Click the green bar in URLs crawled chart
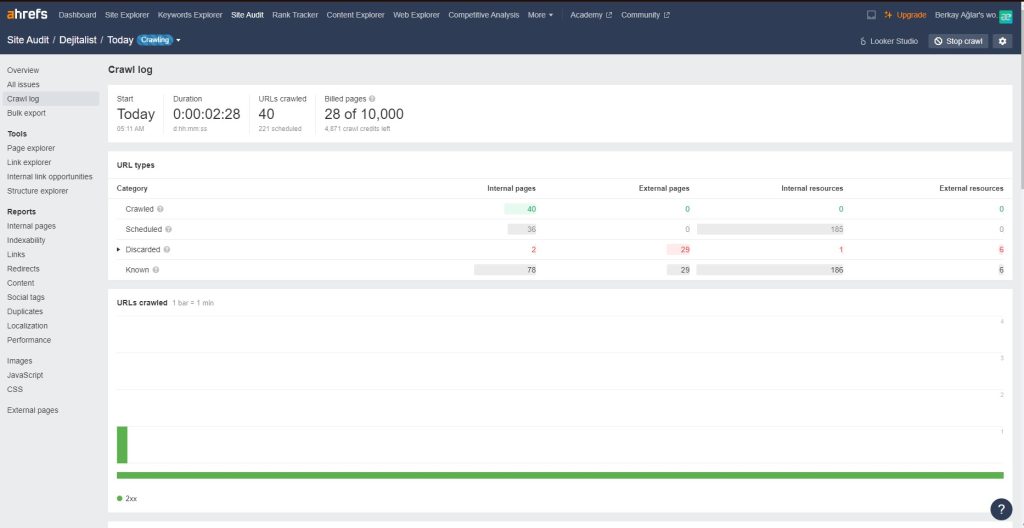Viewport: 1024px width, 528px height. [x=122, y=445]
